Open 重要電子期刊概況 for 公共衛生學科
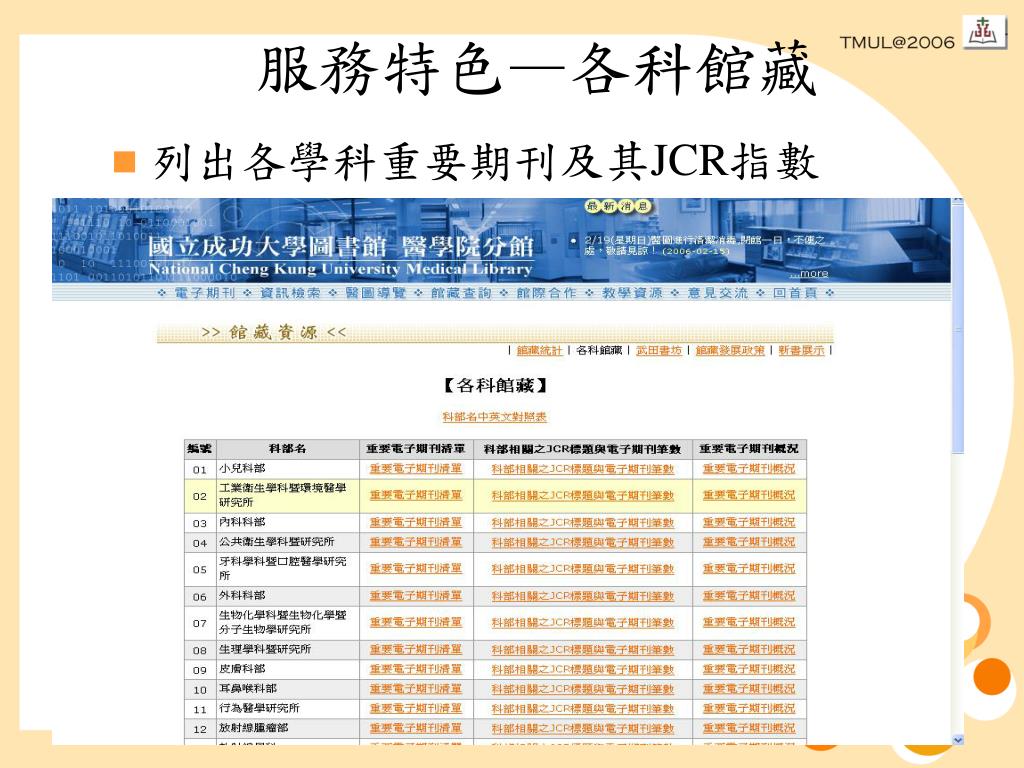Screen dimensions: 1024x768 coord(749,542)
